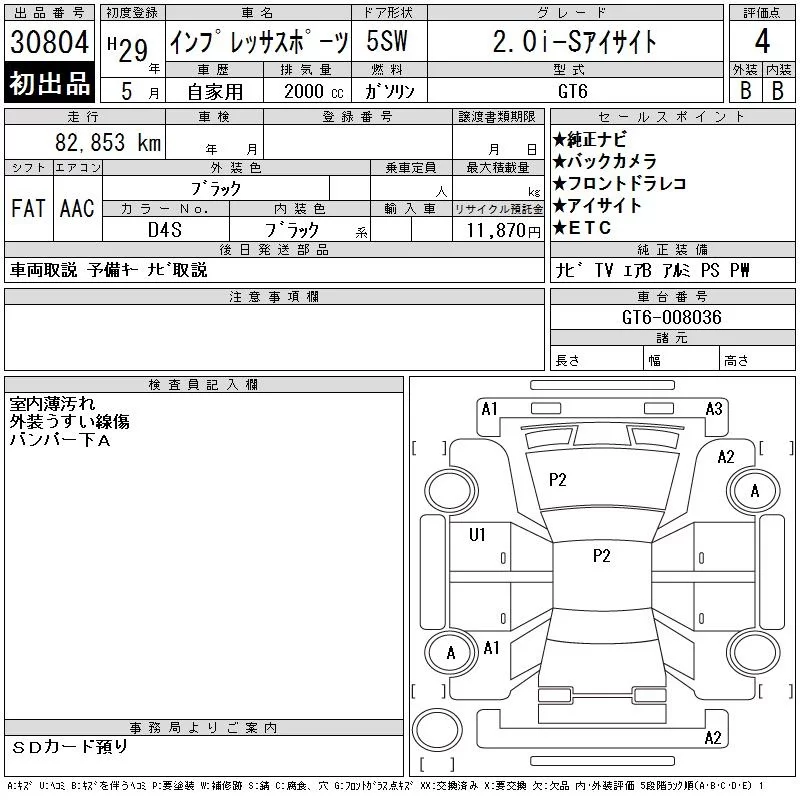The width and height of the screenshot is (800, 800).
Task: Click the lot number 30804
Action: tap(49, 42)
